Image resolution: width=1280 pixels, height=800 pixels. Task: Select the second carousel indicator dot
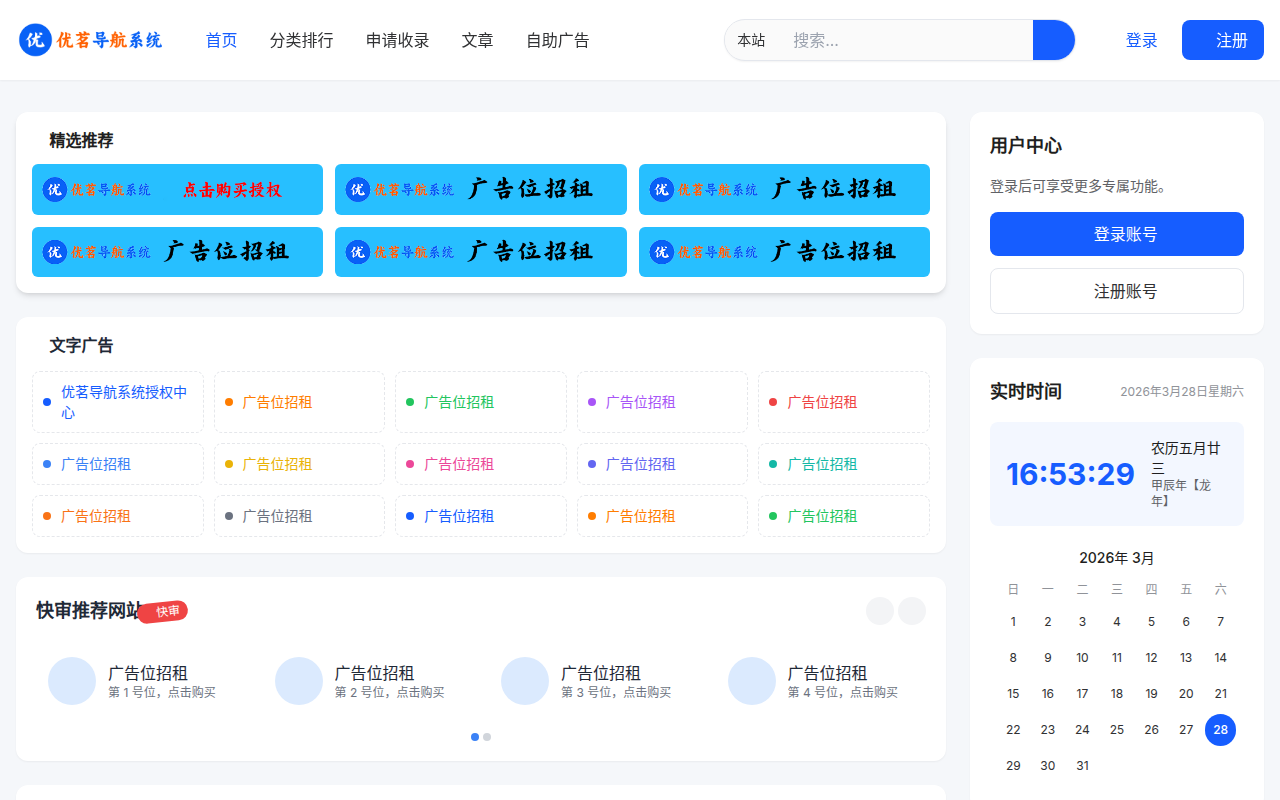pyautogui.click(x=487, y=736)
